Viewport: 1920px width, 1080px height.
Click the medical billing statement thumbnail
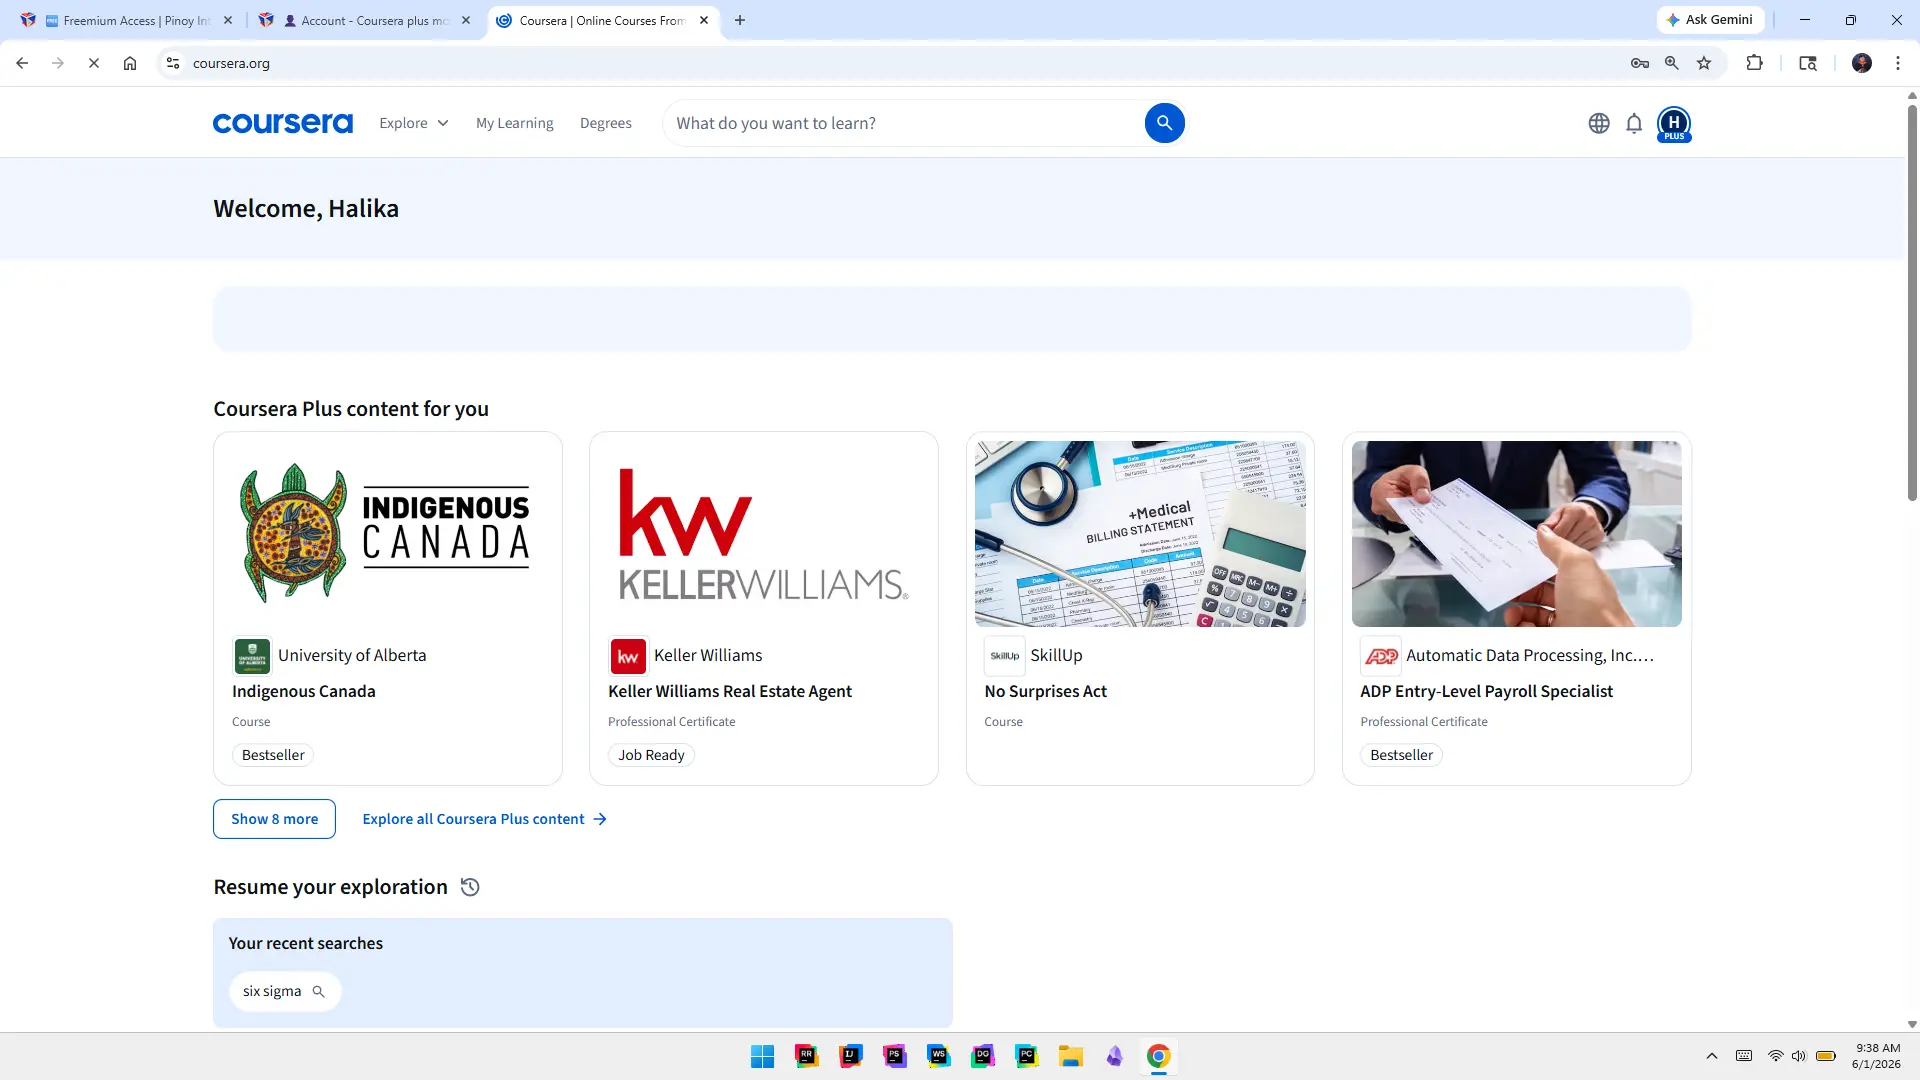click(1140, 534)
